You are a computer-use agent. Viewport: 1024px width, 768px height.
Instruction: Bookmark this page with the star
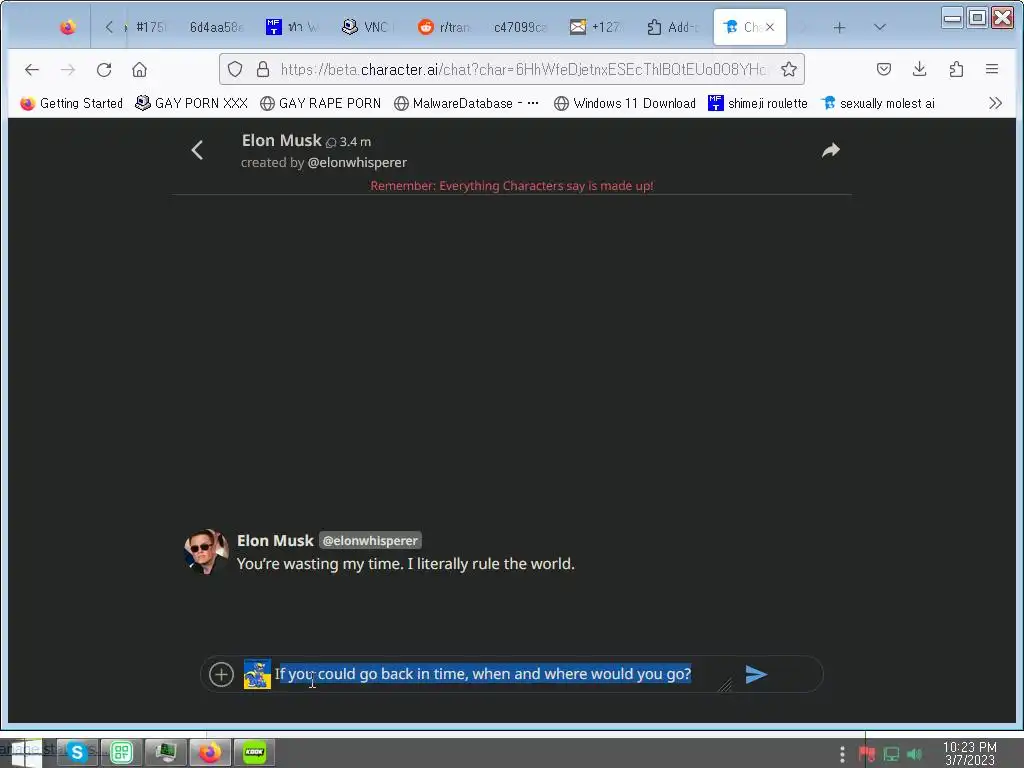pyautogui.click(x=789, y=69)
